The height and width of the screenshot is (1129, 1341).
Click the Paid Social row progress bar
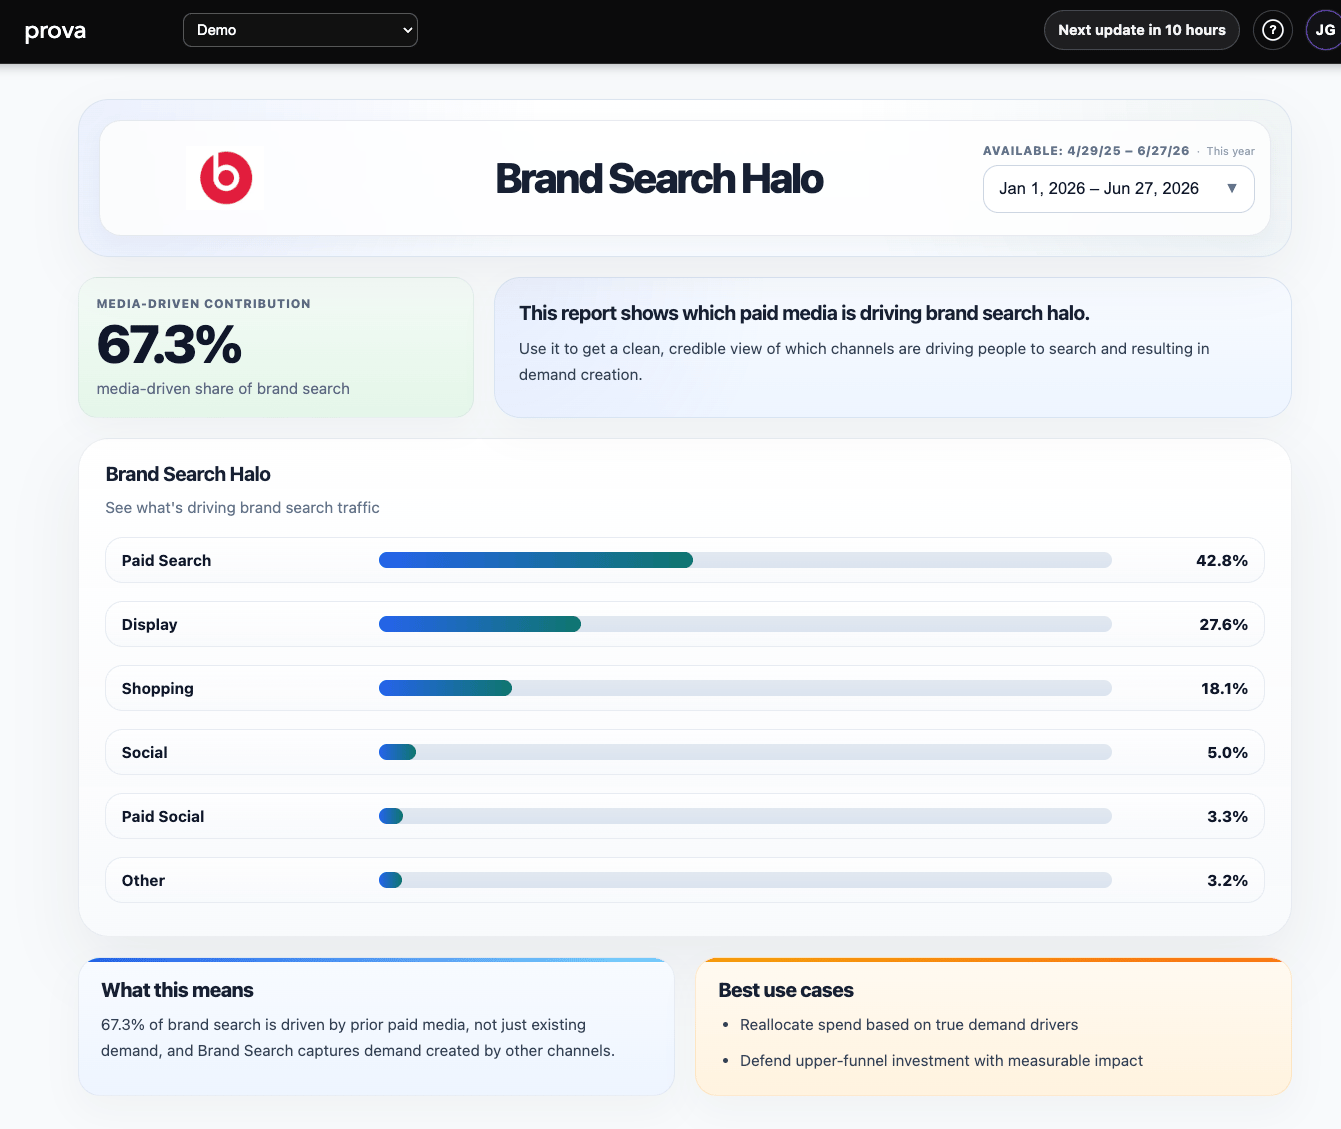coord(745,816)
